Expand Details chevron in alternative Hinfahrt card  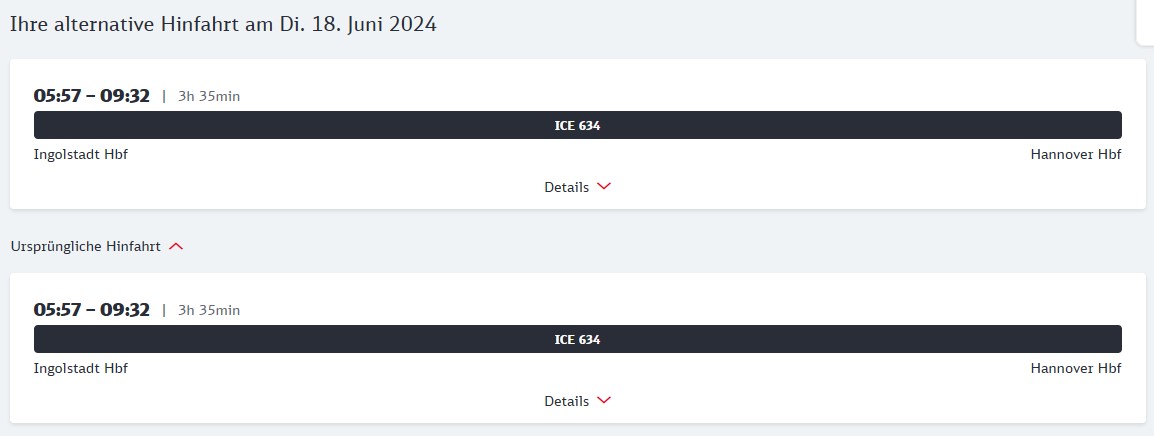[x=603, y=187]
